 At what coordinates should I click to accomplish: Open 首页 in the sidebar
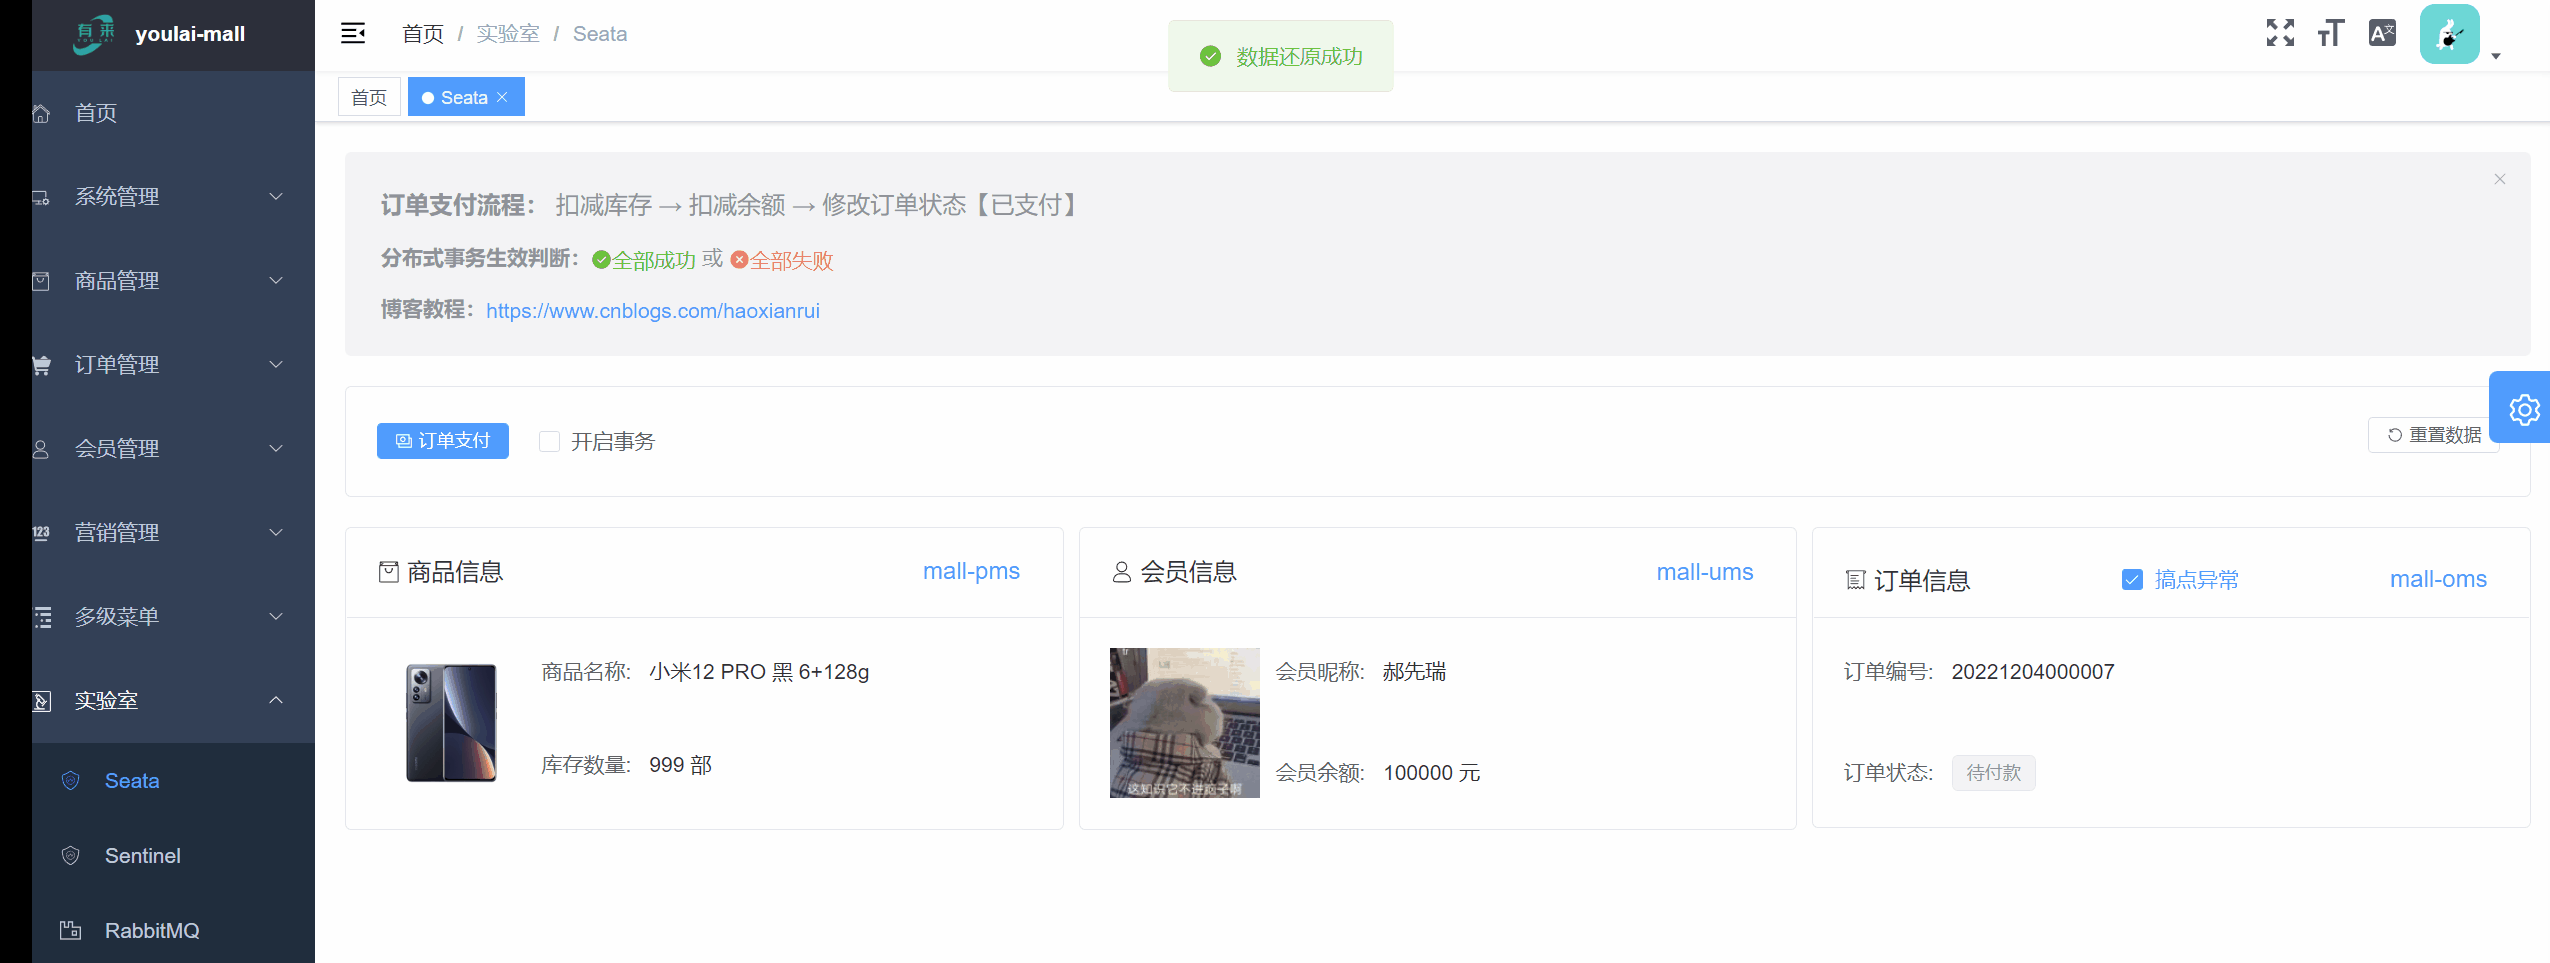(x=173, y=113)
